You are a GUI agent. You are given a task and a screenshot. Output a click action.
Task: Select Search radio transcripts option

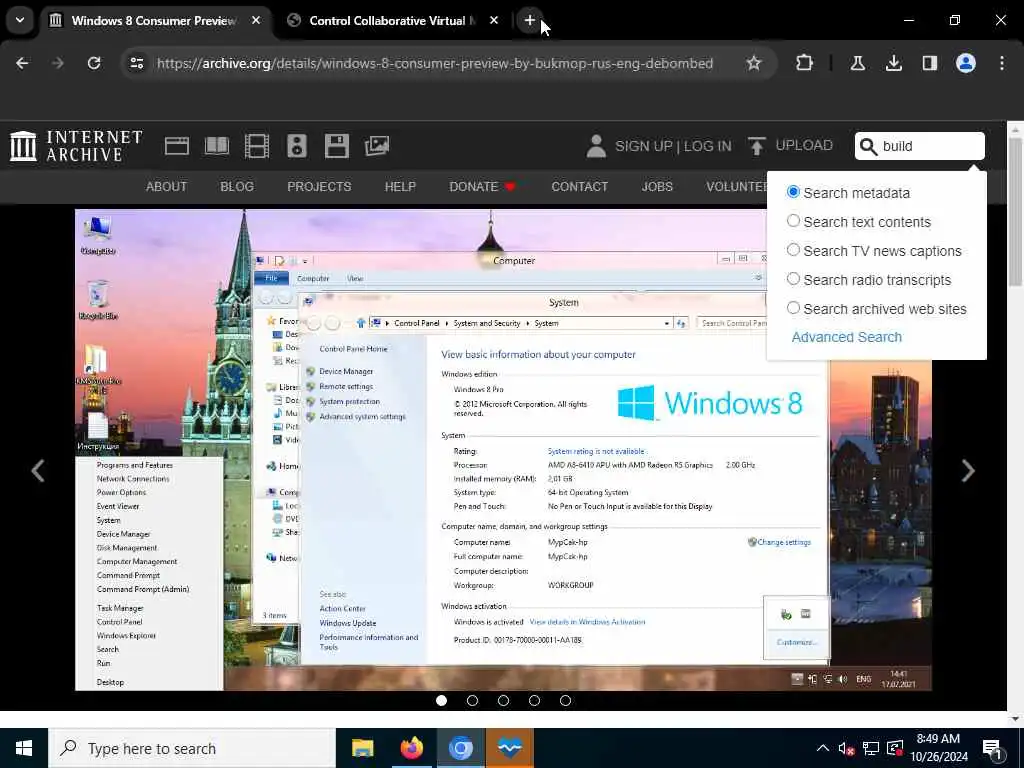point(793,279)
